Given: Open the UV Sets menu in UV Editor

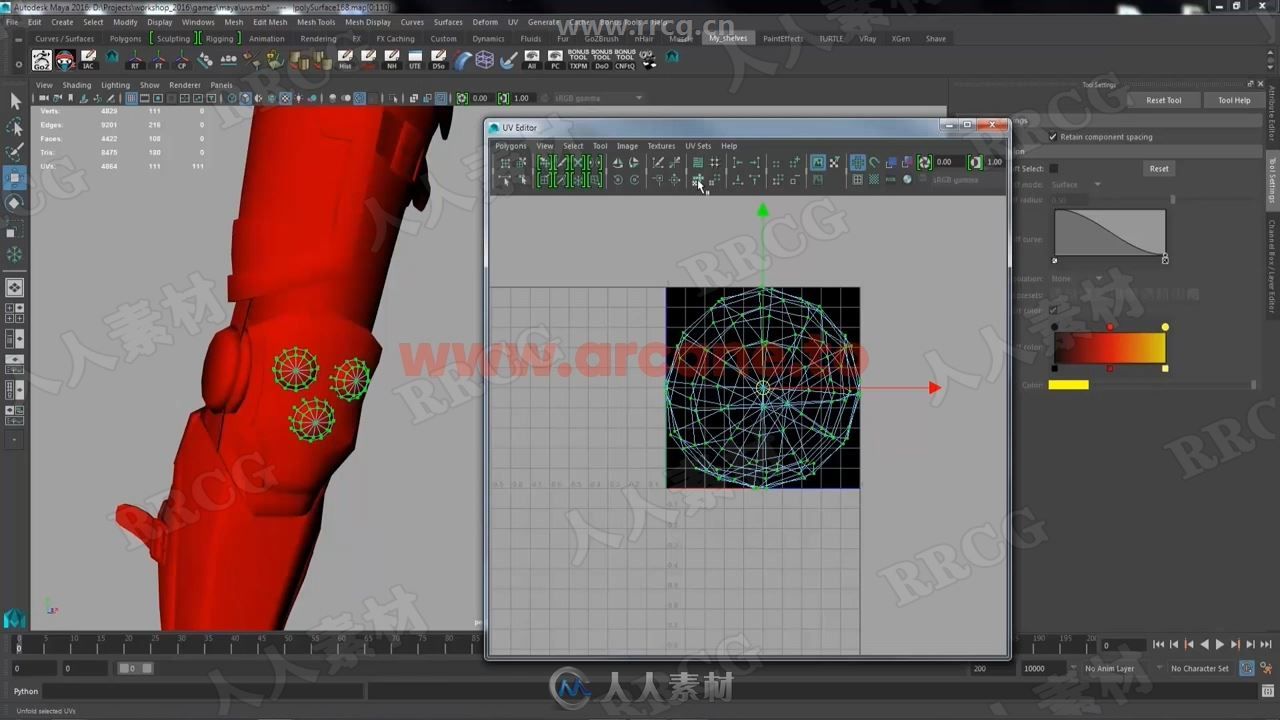Looking at the screenshot, I should click(698, 146).
